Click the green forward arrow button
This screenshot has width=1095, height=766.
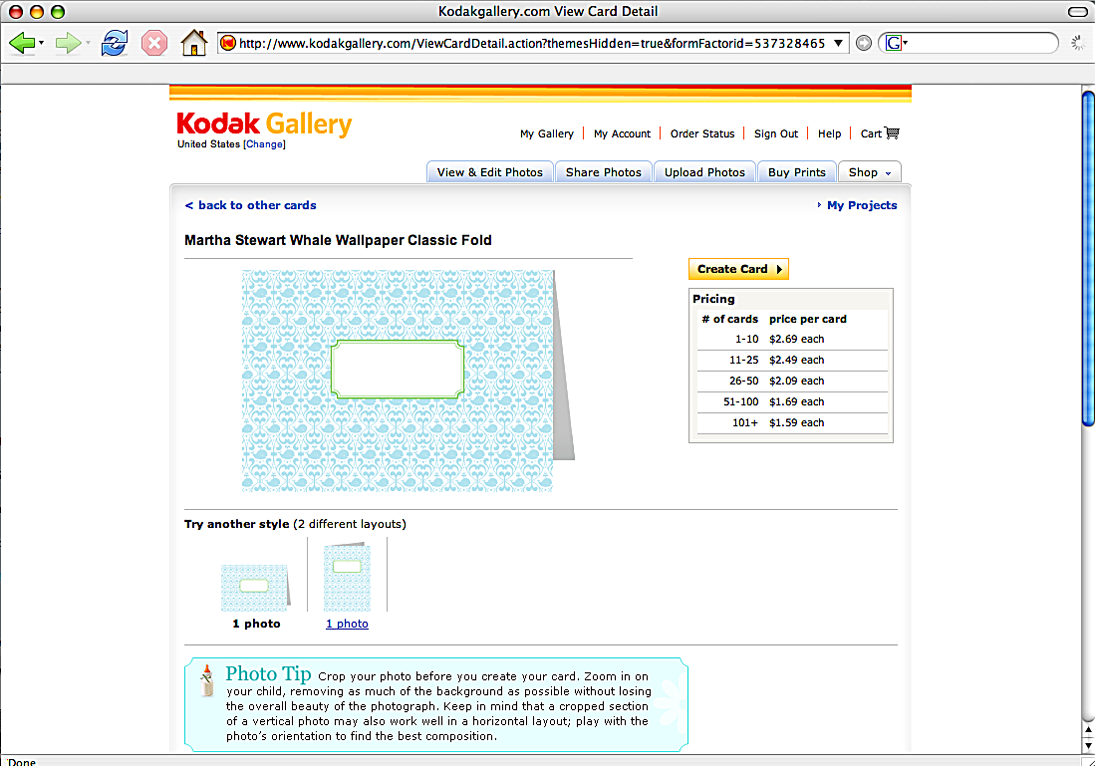[68, 43]
